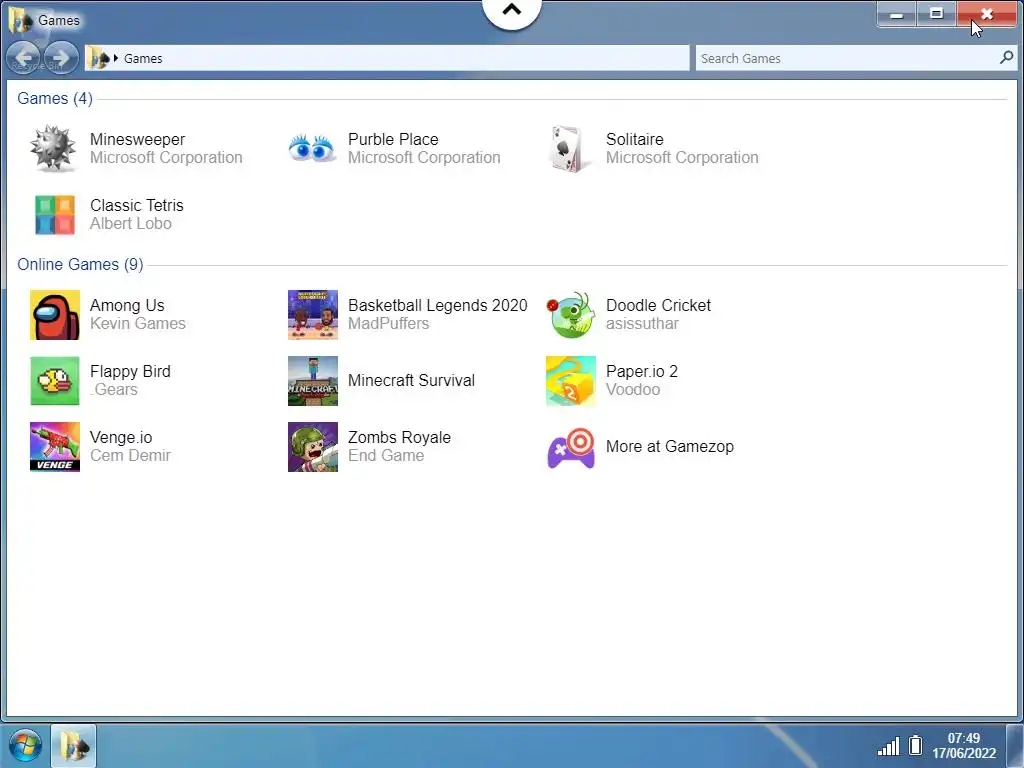Select the Paper.io 2 title text

point(642,371)
